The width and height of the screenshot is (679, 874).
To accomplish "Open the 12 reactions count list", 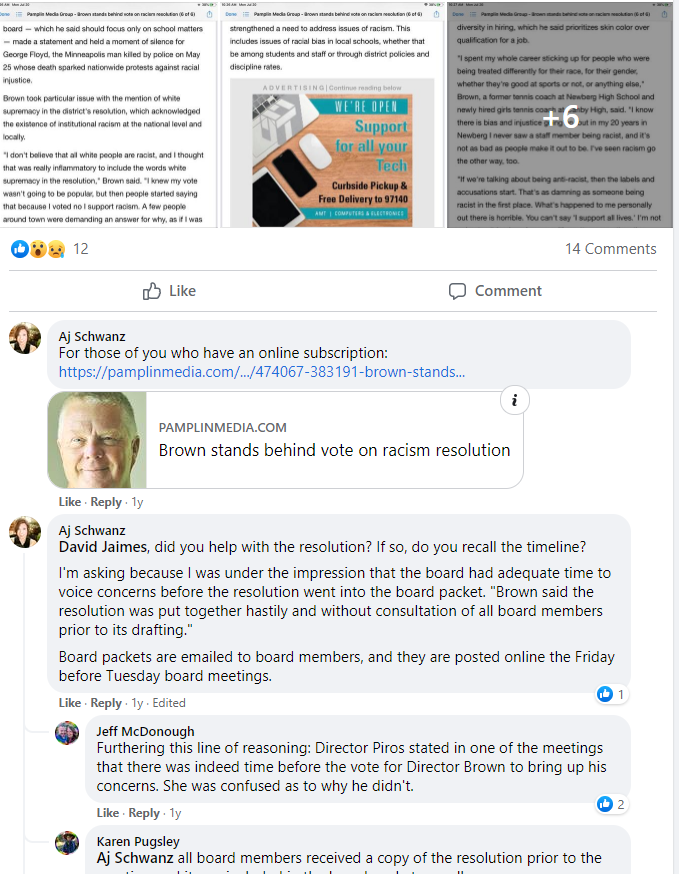I will [x=81, y=249].
